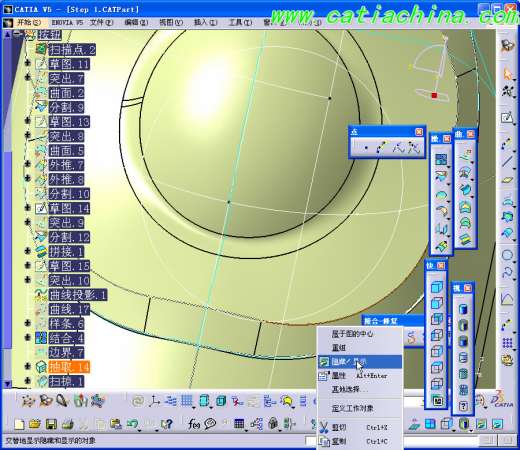Select 曲线投影.1 in the tree
Viewport: 520px width, 450px height.
(x=78, y=295)
